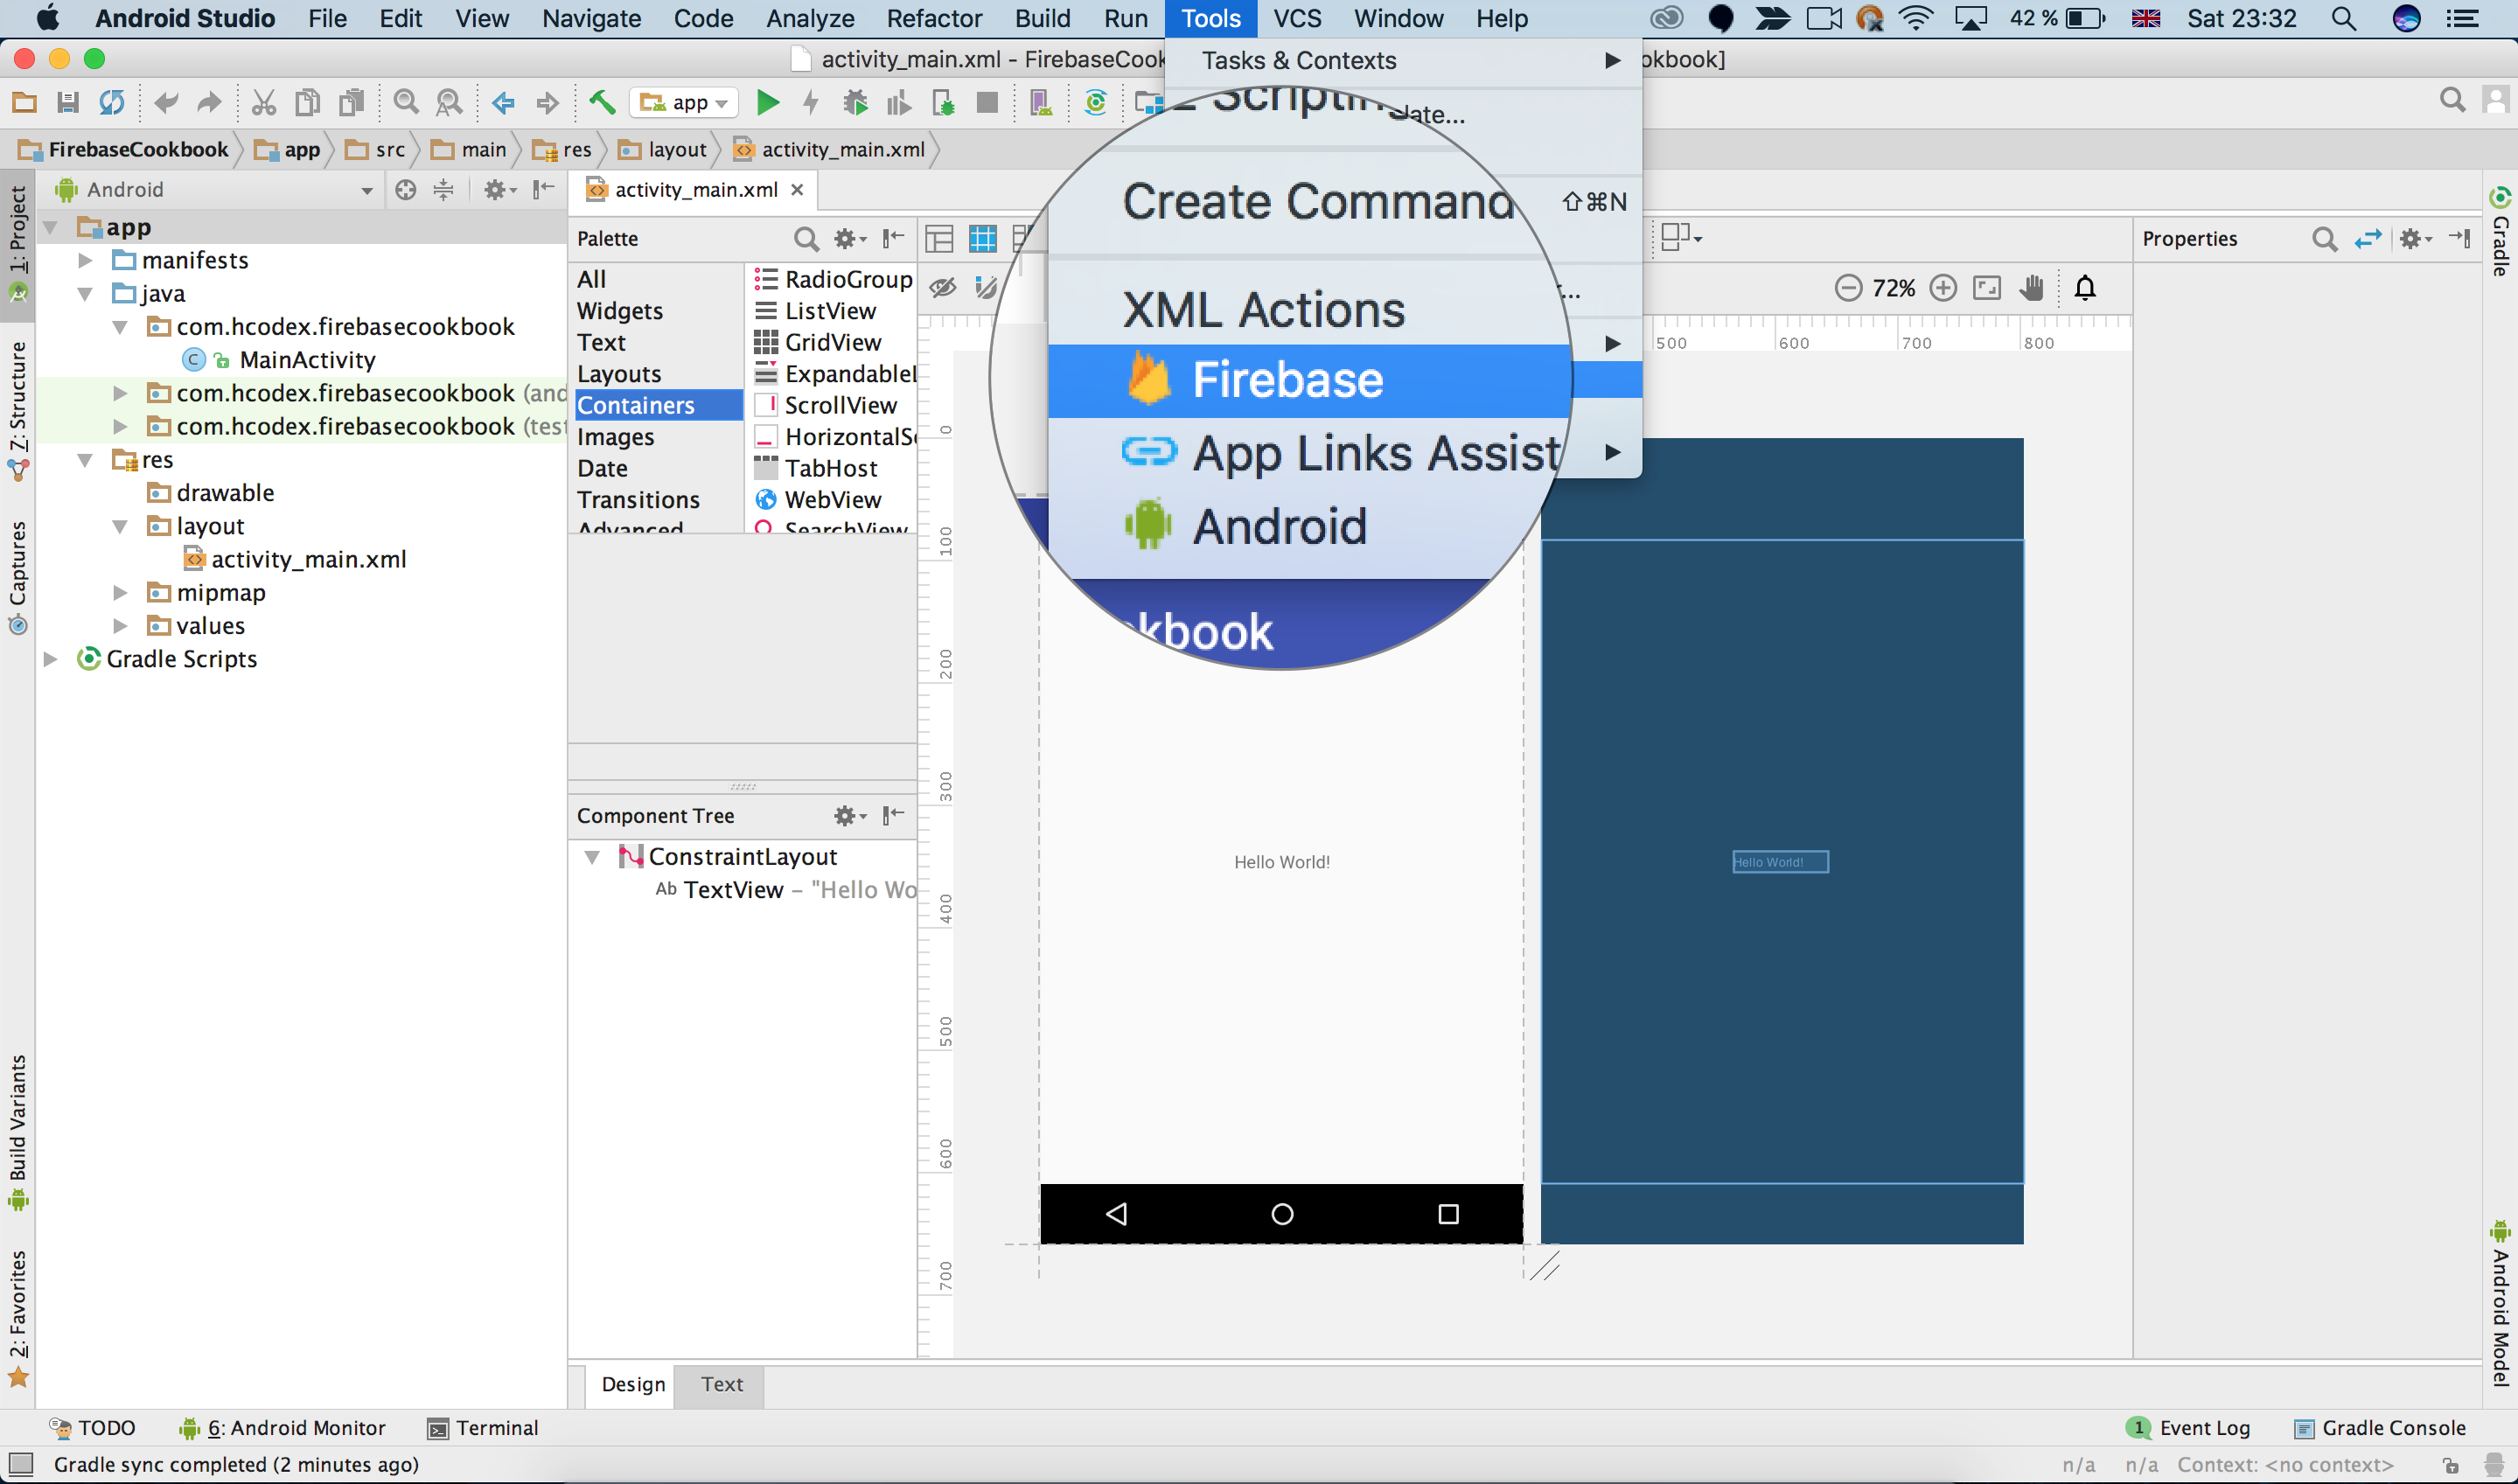This screenshot has width=2518, height=1484.
Task: Open the Refactor menu
Action: pyautogui.click(x=934, y=18)
